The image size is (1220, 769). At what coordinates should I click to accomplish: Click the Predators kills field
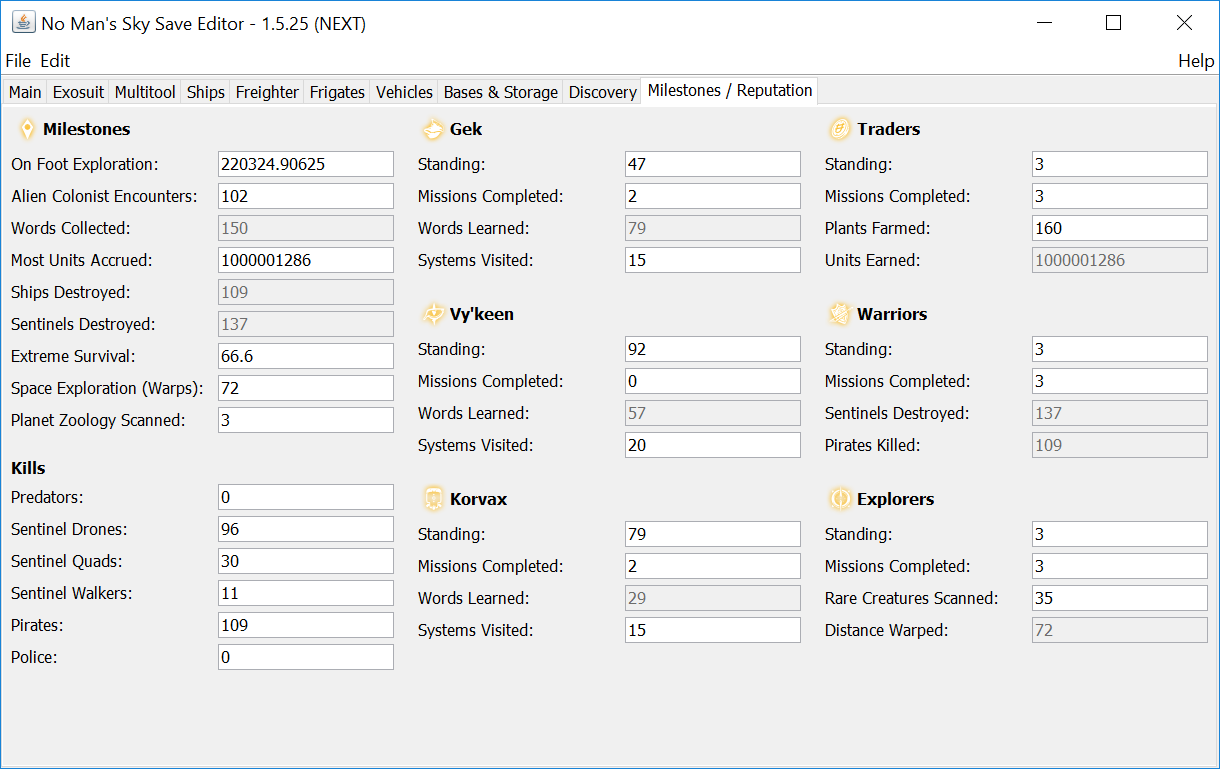[x=306, y=497]
